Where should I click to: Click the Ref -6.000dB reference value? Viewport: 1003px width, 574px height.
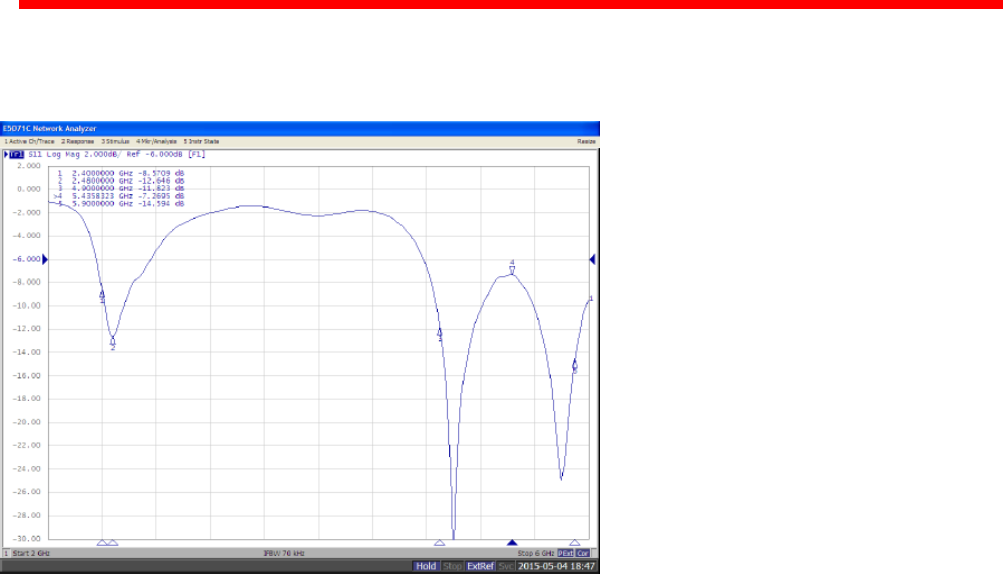point(154,154)
